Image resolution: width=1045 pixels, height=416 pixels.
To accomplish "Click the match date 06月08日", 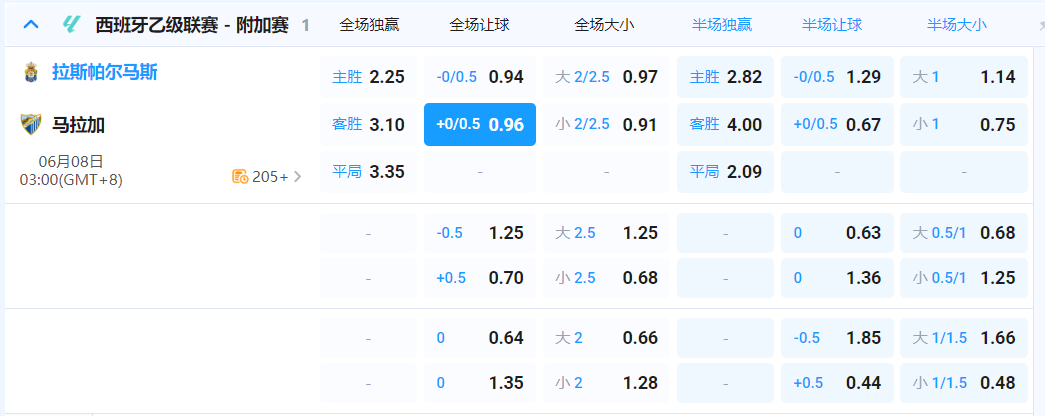I will pos(71,161).
